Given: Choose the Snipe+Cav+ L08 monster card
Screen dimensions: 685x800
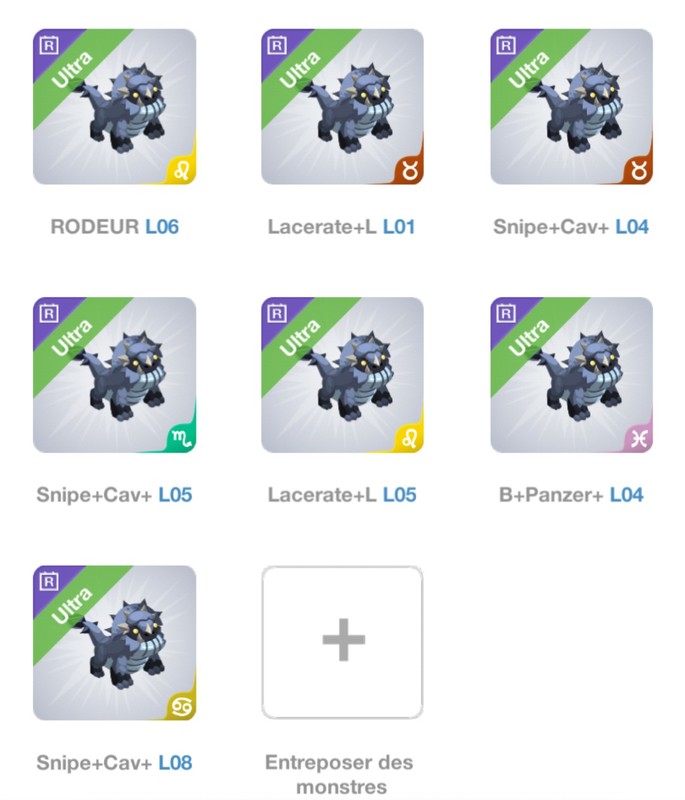Looking at the screenshot, I should [x=114, y=643].
